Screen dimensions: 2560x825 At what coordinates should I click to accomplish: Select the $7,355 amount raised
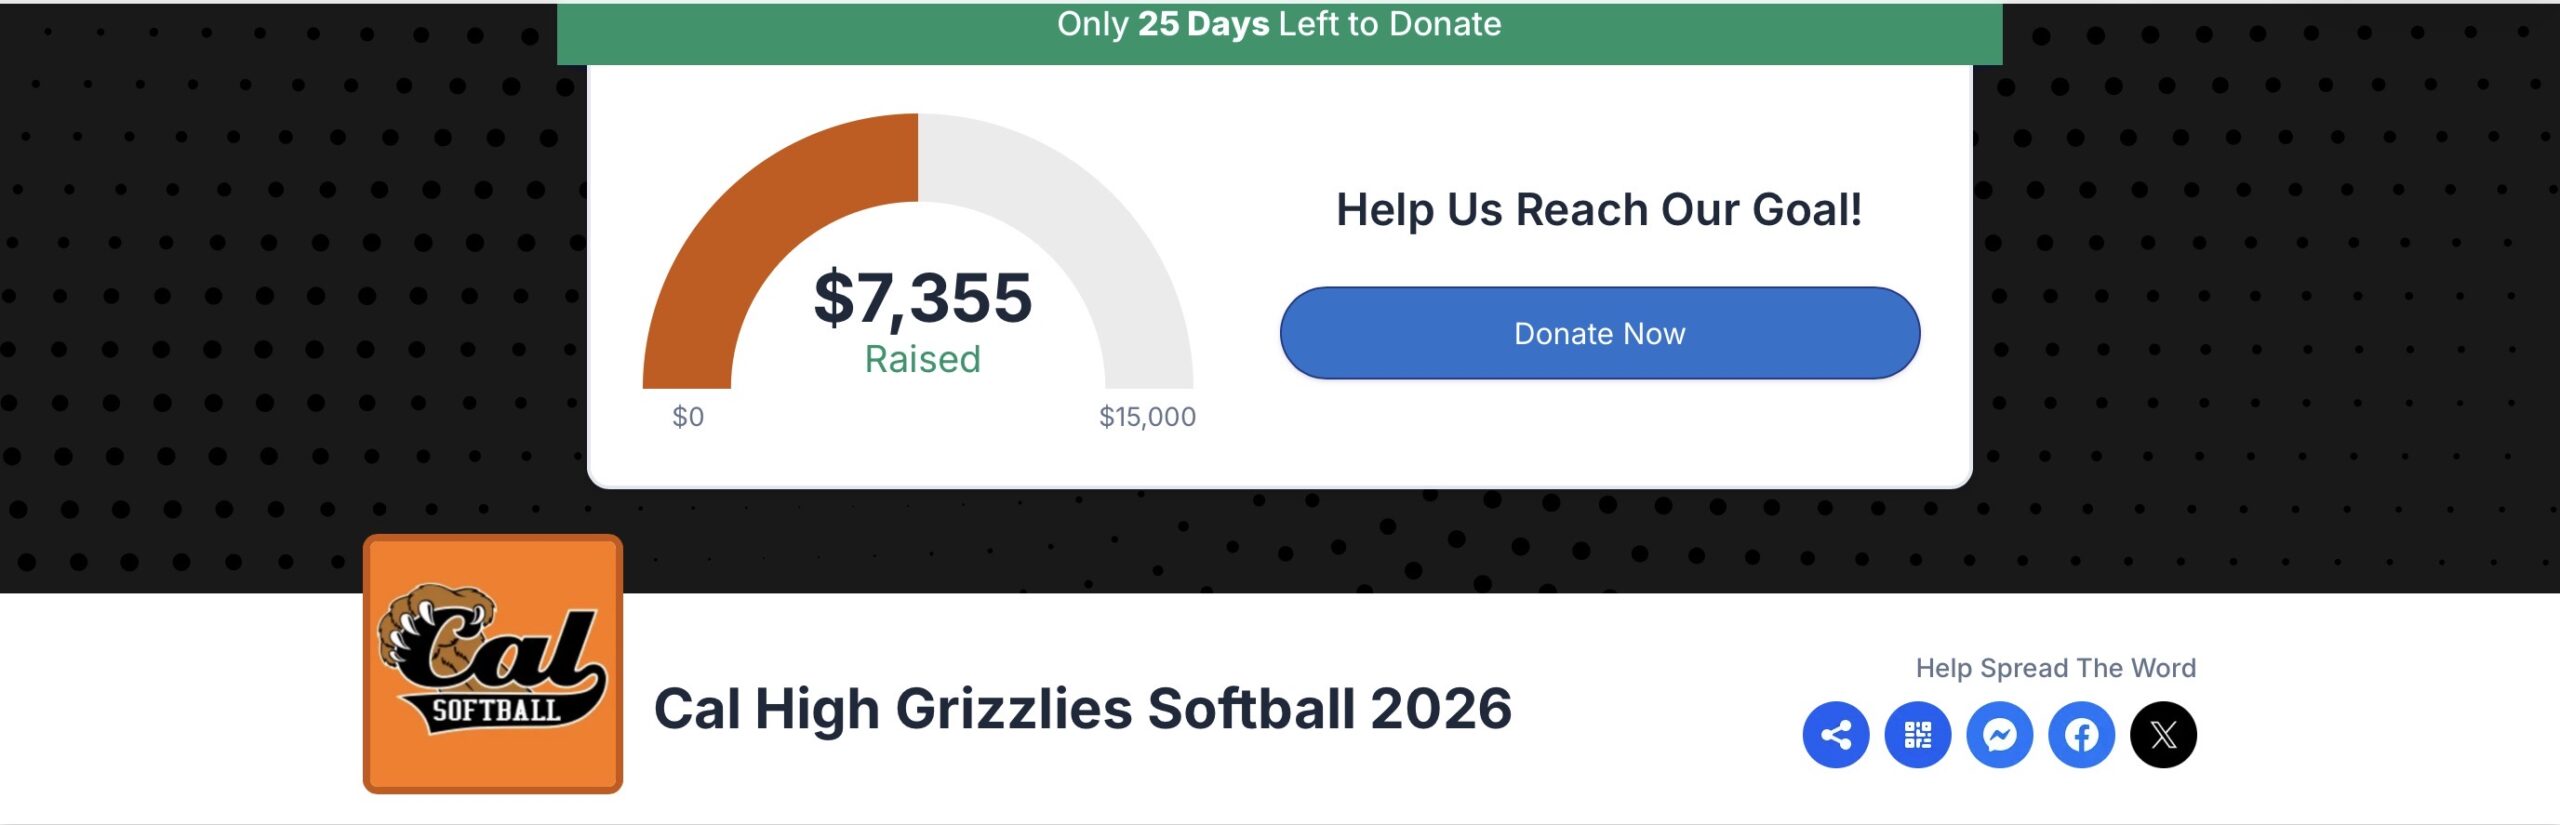(922, 298)
